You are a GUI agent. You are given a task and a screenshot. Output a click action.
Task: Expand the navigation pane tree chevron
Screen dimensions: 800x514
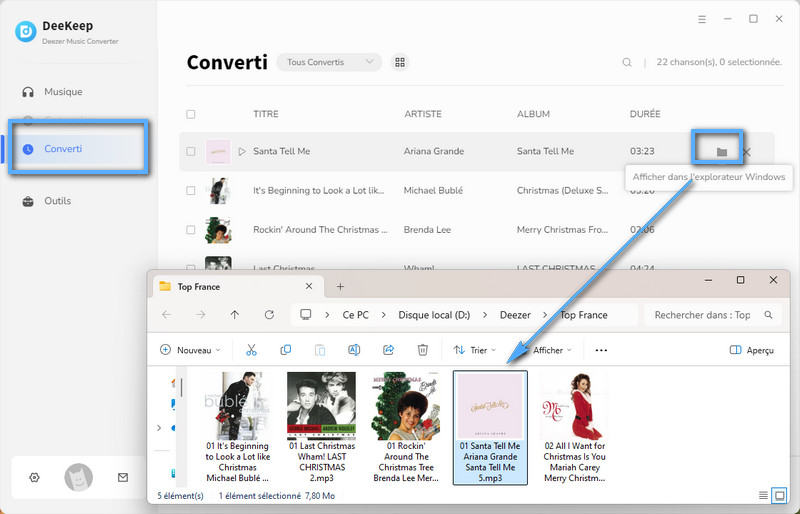click(x=159, y=428)
